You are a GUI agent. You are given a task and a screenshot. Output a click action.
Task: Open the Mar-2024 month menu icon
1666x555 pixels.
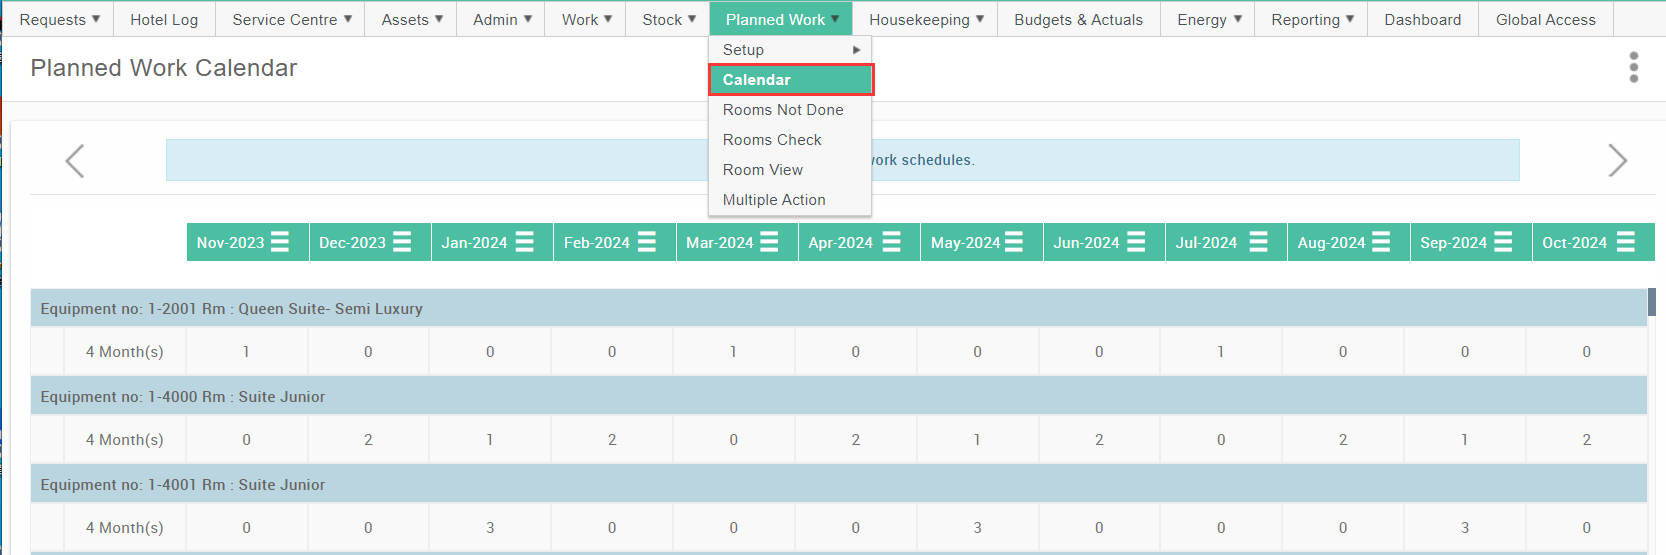point(769,242)
